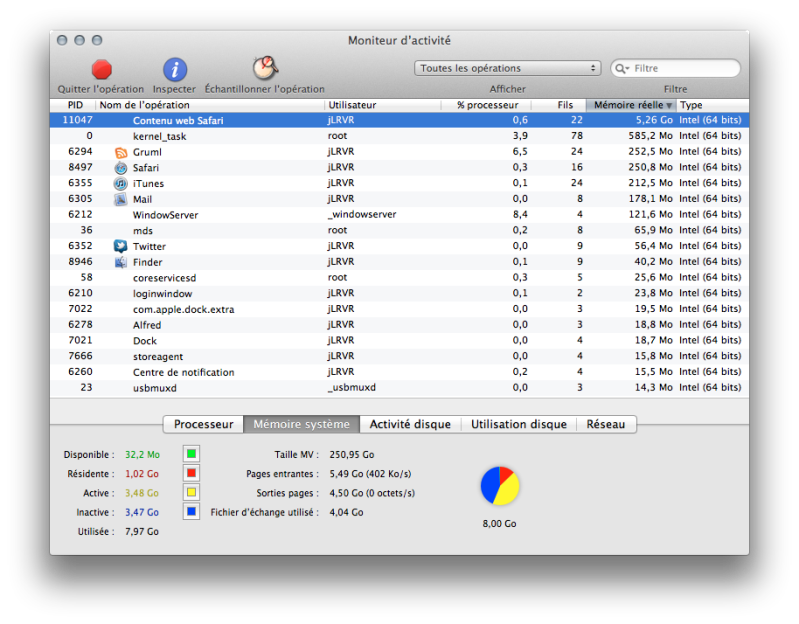Select the loginwindow process row
The height and width of the screenshot is (624, 799).
(x=400, y=293)
